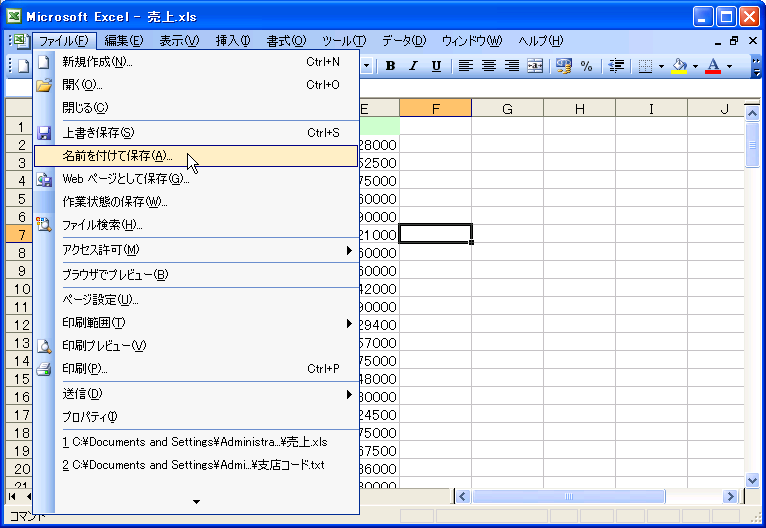Toggle bold formatting

click(x=390, y=66)
